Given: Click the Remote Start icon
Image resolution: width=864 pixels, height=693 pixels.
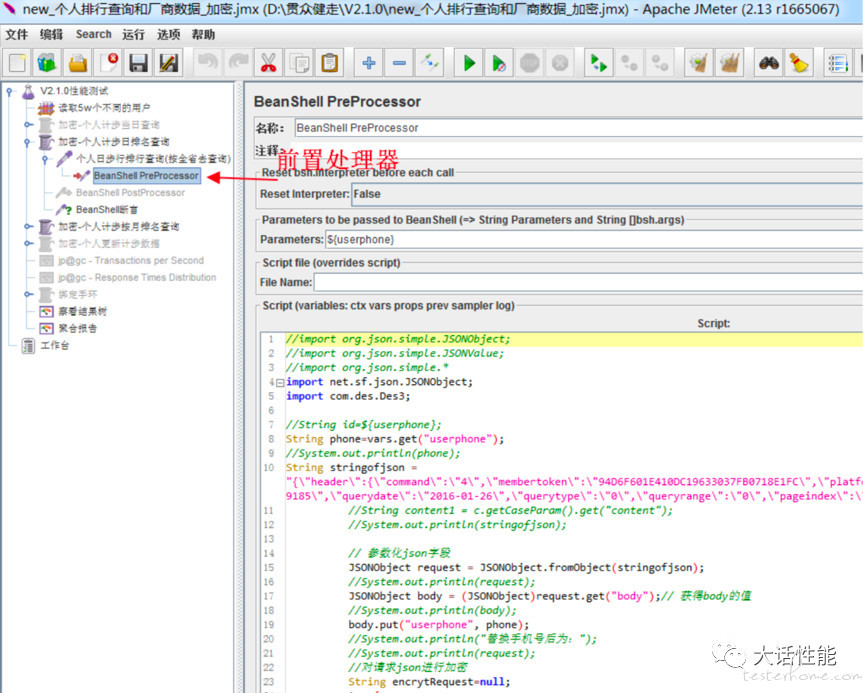Looking at the screenshot, I should pyautogui.click(x=599, y=63).
